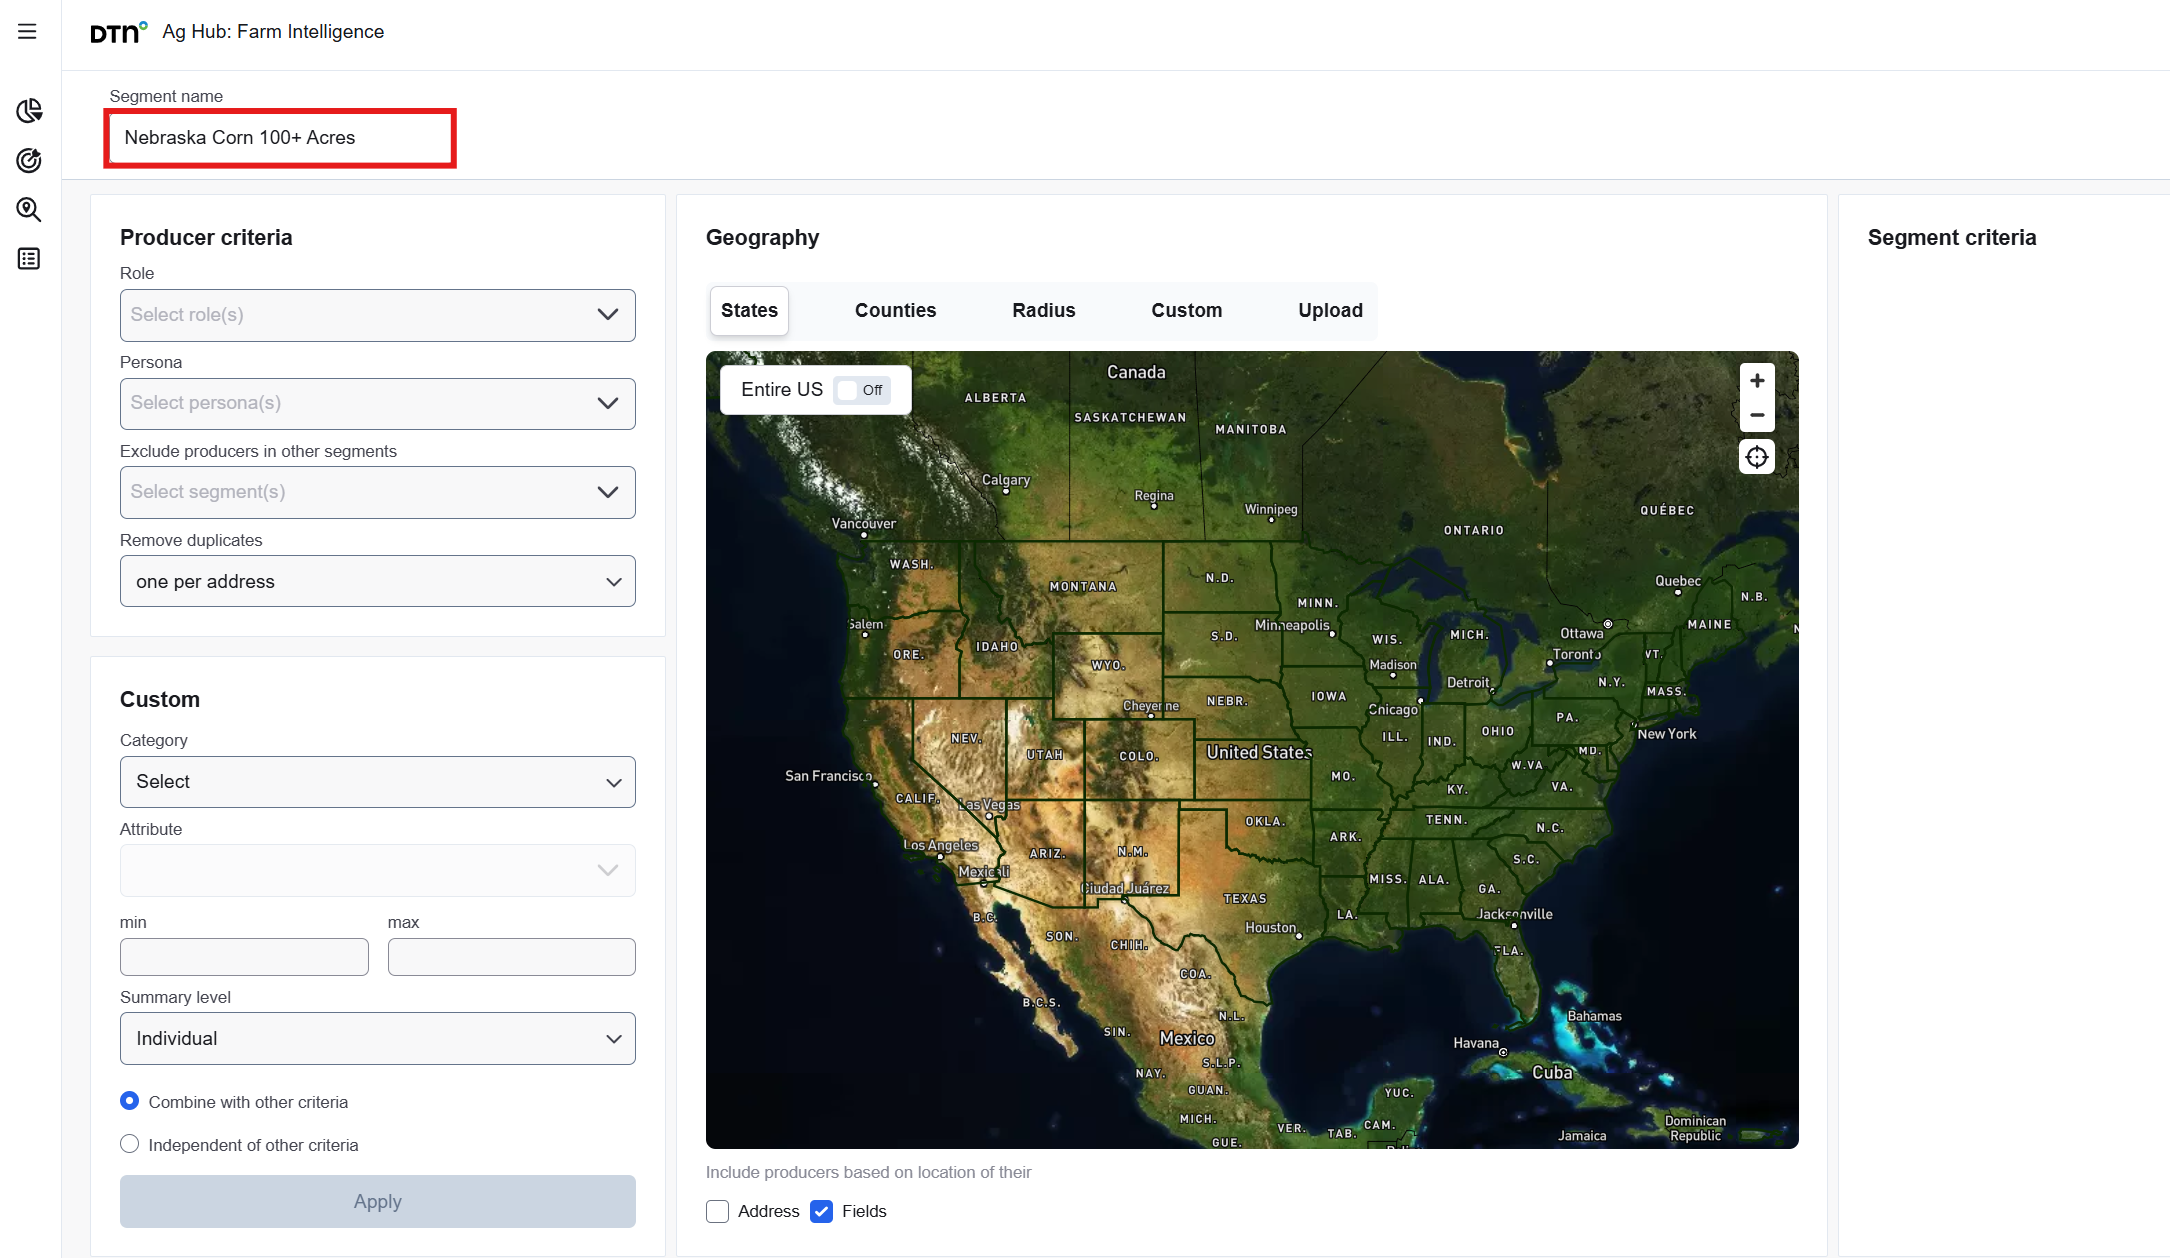
Task: Click the pie chart sidebar icon
Action: pyautogui.click(x=29, y=110)
